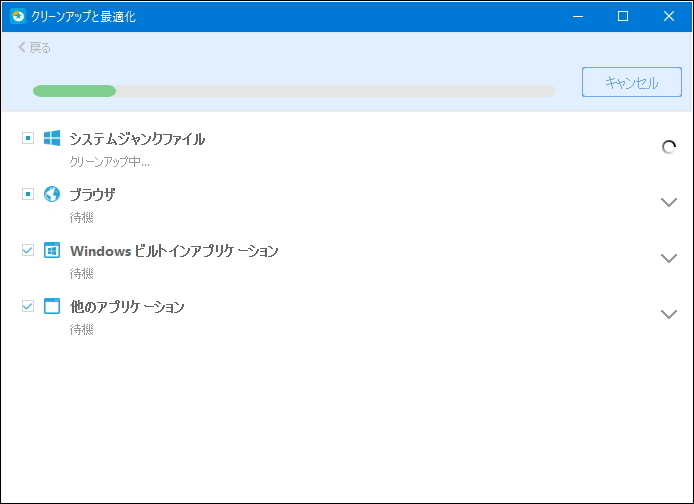Click 待機 status under Windows ビルトインアプリケーション
694x504 pixels.
coord(81,273)
